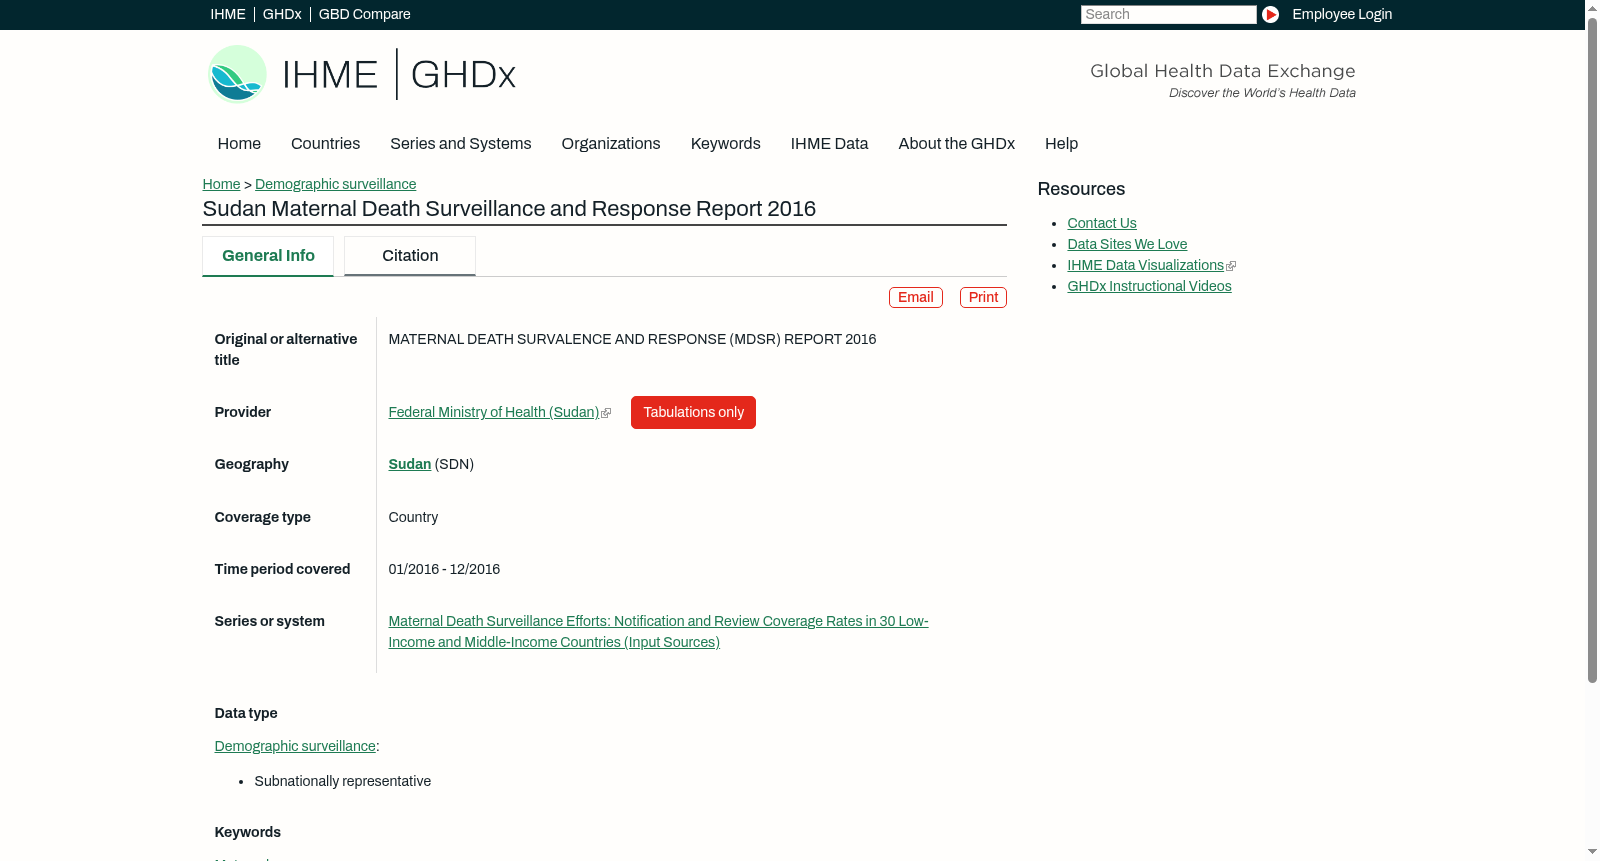Click the Print button
The image size is (1600, 861).
pos(983,297)
